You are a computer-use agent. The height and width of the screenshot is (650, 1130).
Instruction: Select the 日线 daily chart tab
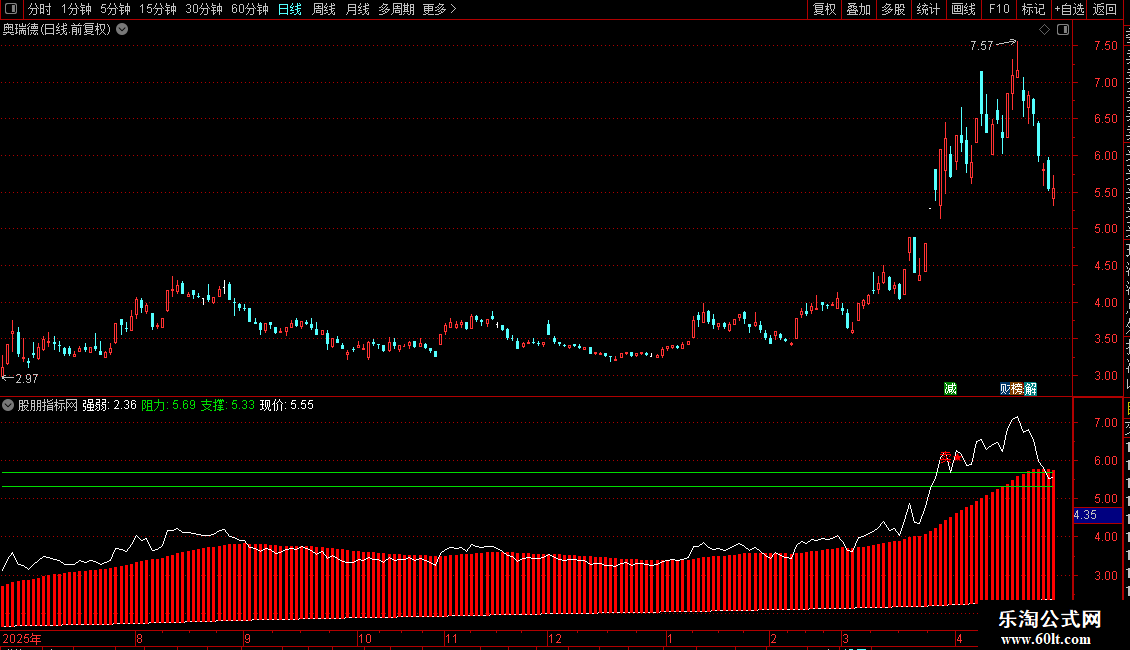click(x=290, y=9)
